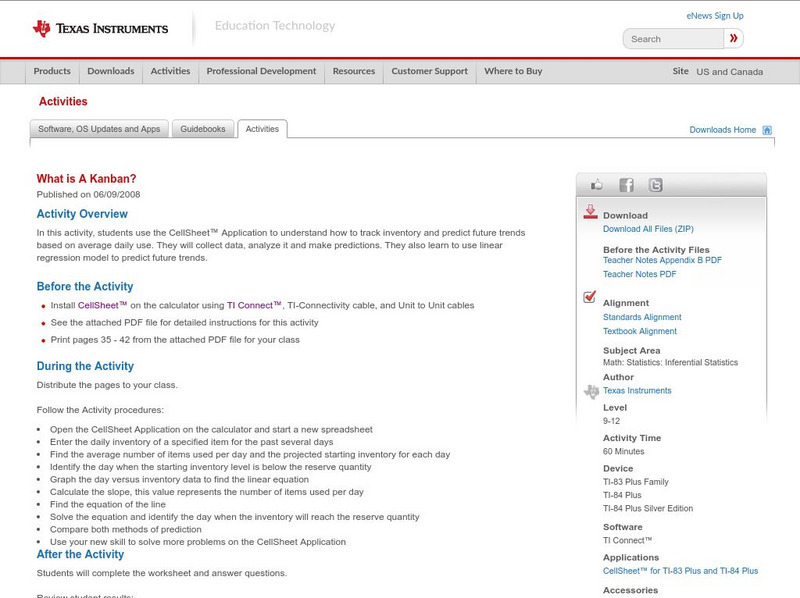Viewport: 800px width, 598px height.
Task: Open the Where to Buy menu
Action: tap(513, 71)
